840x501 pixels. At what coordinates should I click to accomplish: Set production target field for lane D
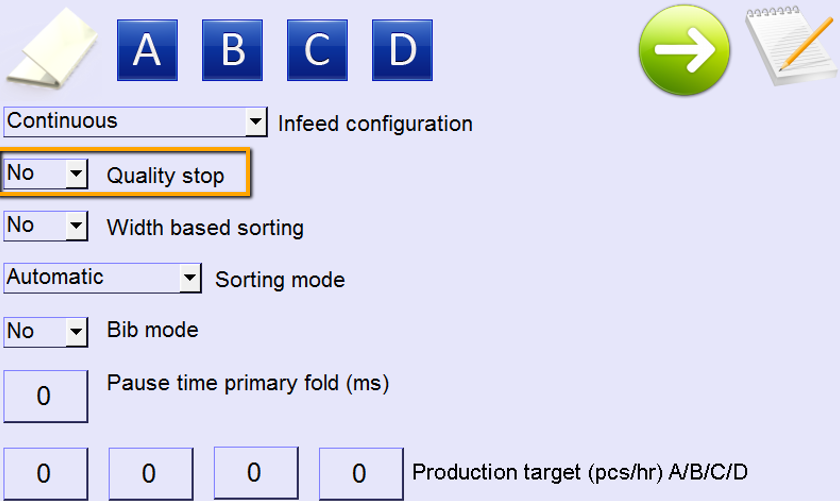click(x=360, y=473)
